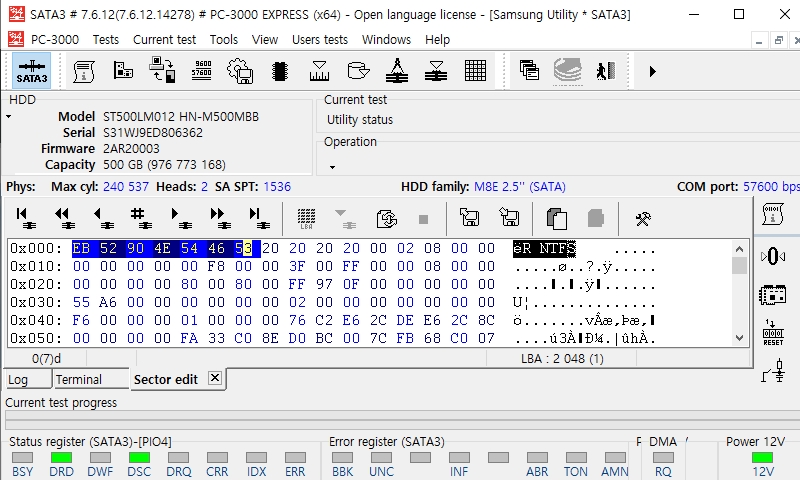The height and width of the screenshot is (480, 800).
Task: Select the SATA3 port button
Action: (32, 71)
